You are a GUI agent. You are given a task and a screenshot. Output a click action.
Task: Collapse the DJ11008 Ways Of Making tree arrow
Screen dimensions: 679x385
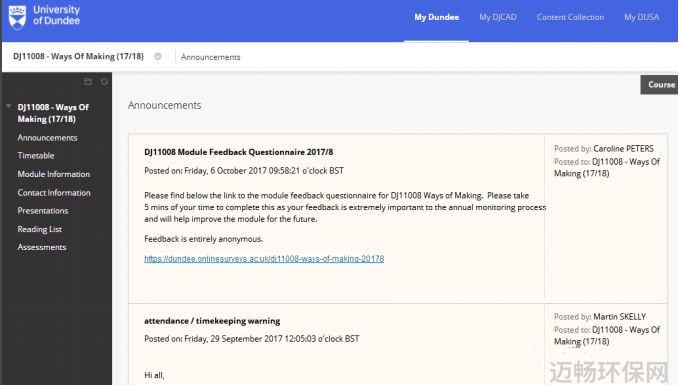pyautogui.click(x=9, y=106)
